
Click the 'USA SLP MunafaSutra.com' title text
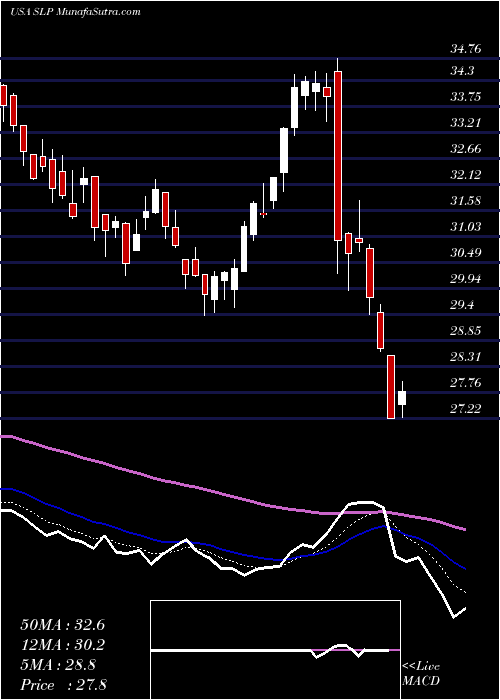(x=75, y=12)
